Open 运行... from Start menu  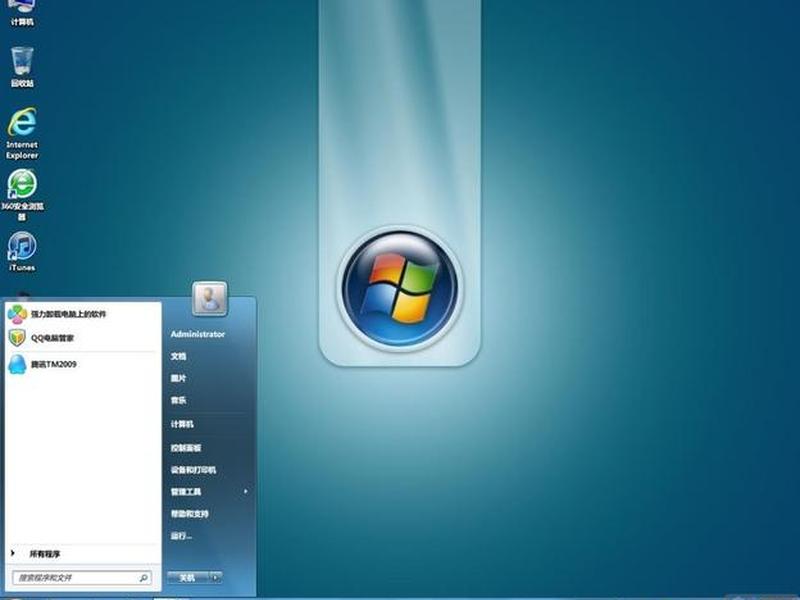click(x=181, y=536)
